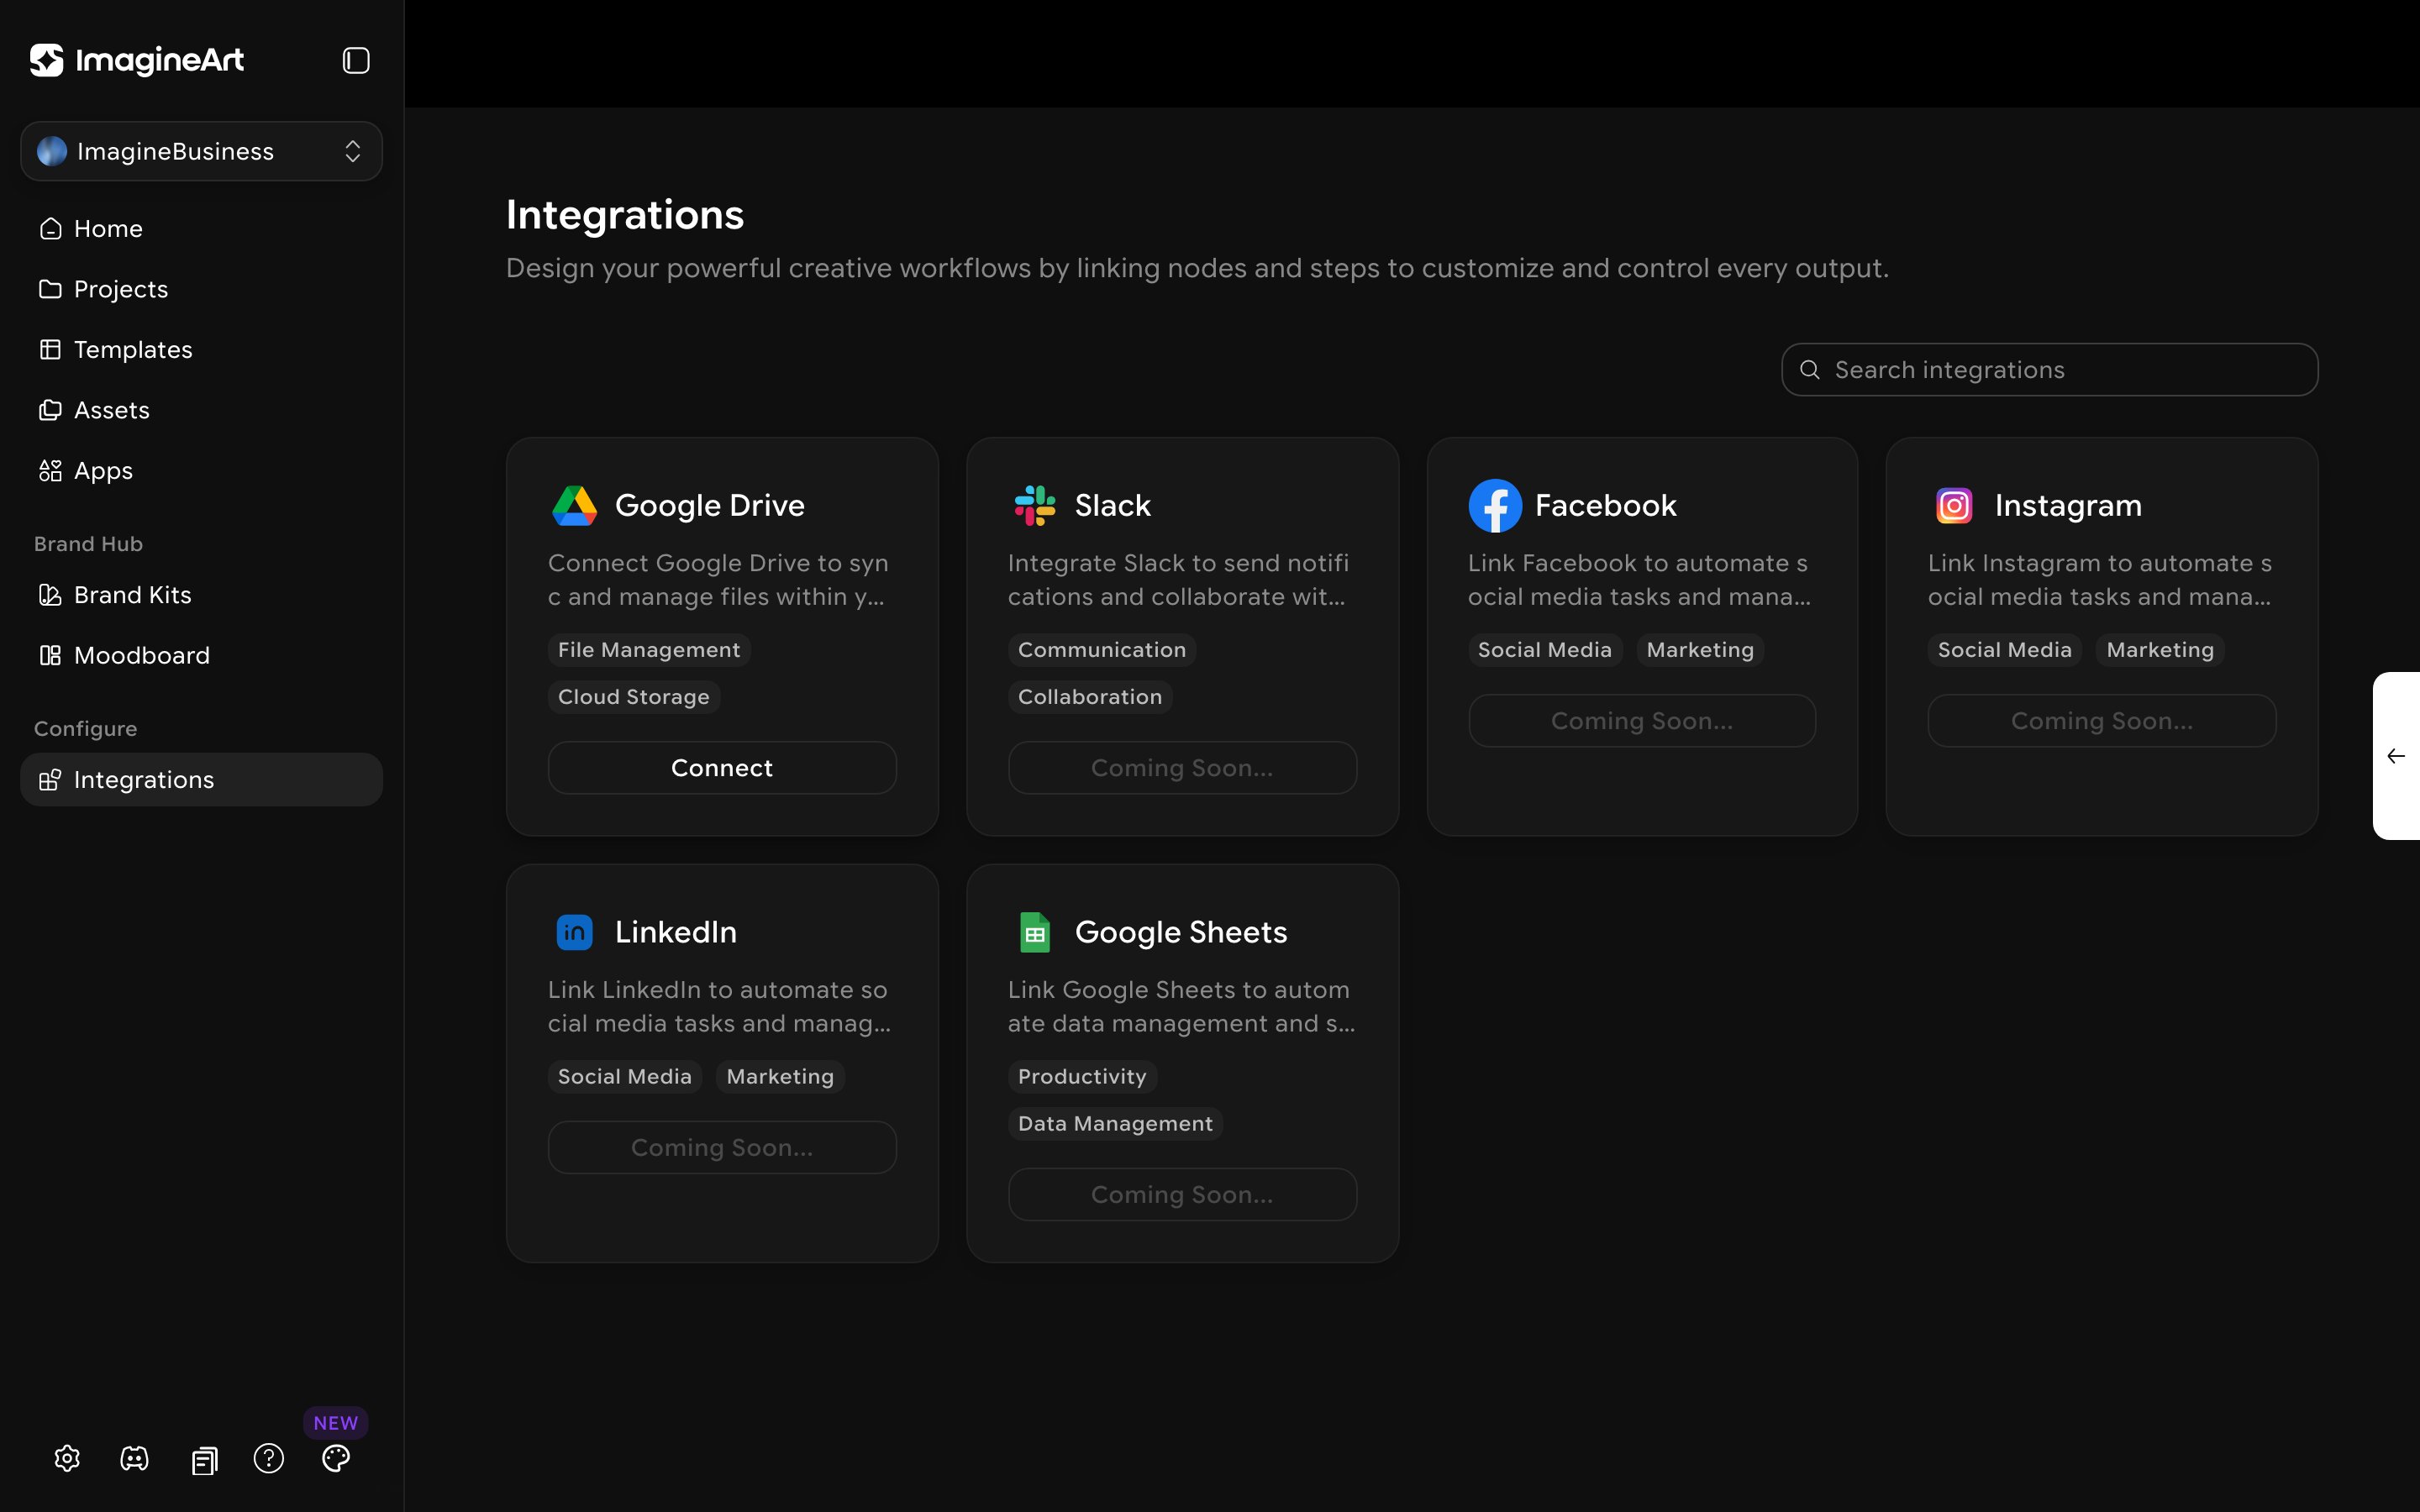
Task: Click the LinkedIn logo
Action: point(575,932)
